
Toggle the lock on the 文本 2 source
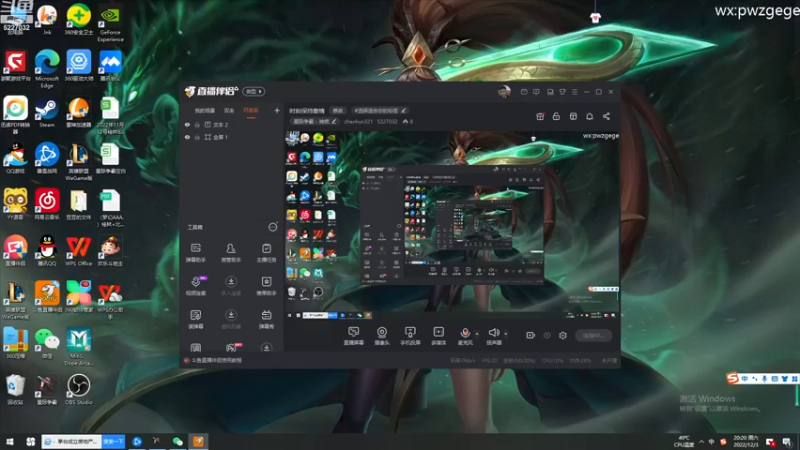(x=197, y=124)
